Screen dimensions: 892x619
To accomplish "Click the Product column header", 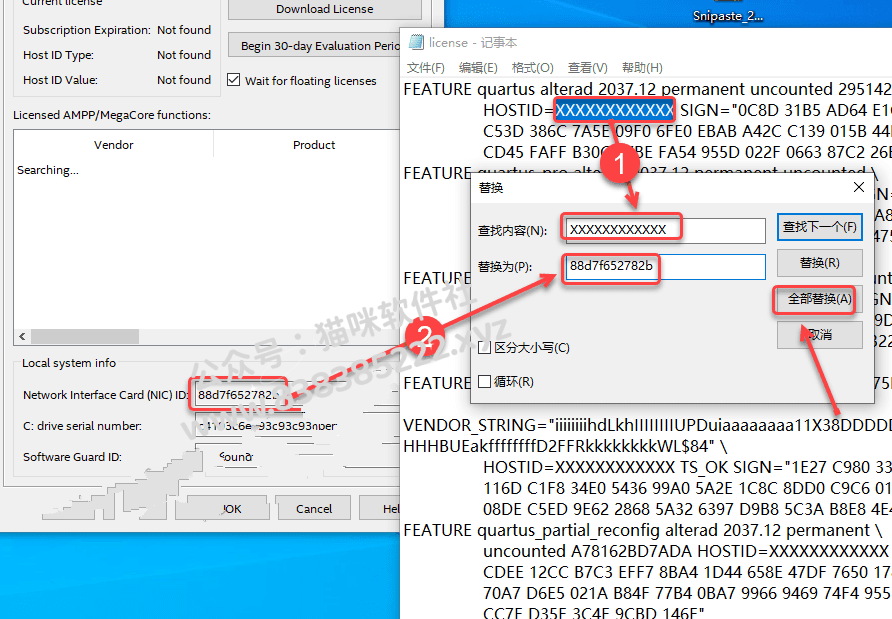I will (x=307, y=145).
